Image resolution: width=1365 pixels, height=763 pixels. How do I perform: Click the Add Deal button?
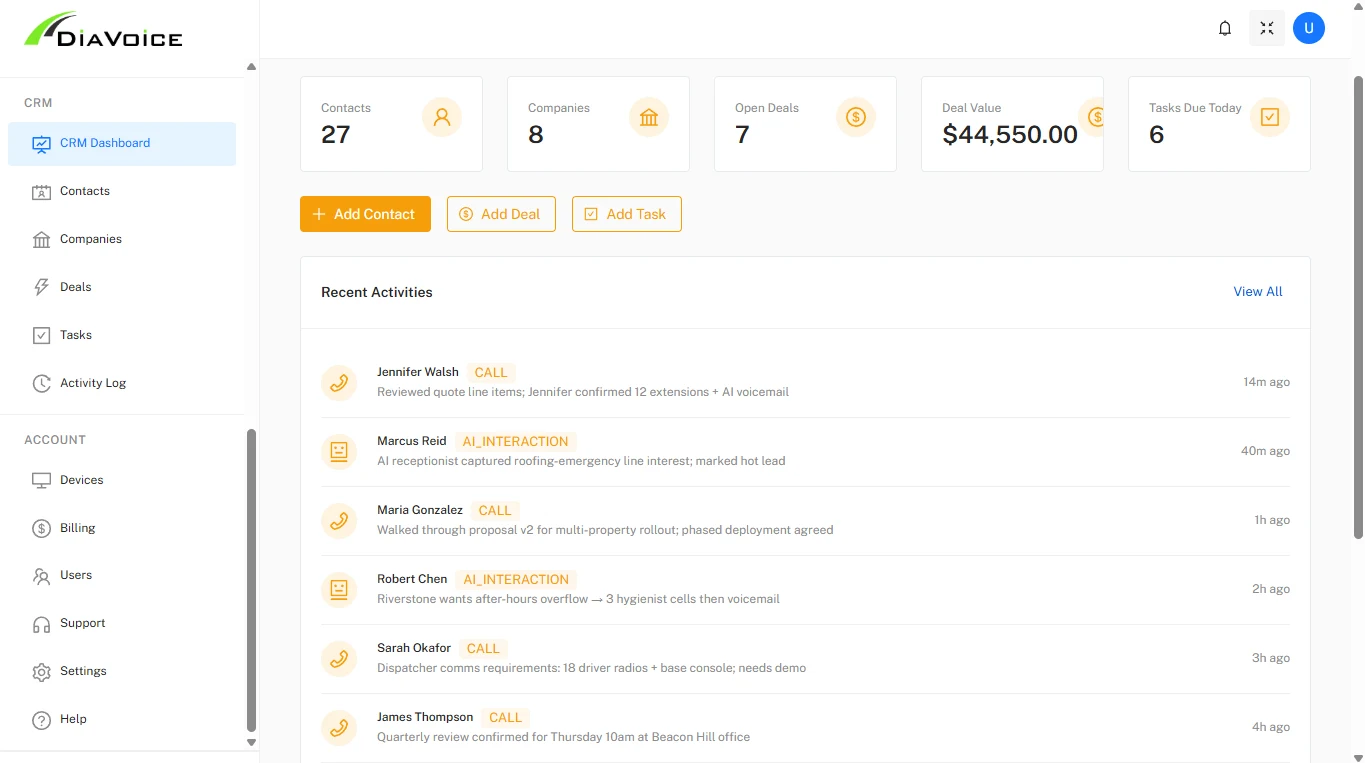tap(501, 214)
